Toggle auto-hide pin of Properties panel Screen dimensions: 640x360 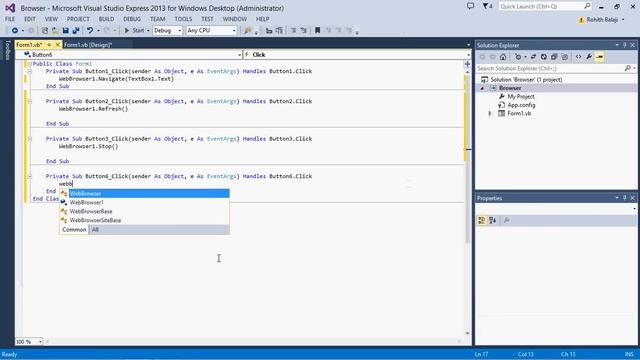tap(624, 198)
